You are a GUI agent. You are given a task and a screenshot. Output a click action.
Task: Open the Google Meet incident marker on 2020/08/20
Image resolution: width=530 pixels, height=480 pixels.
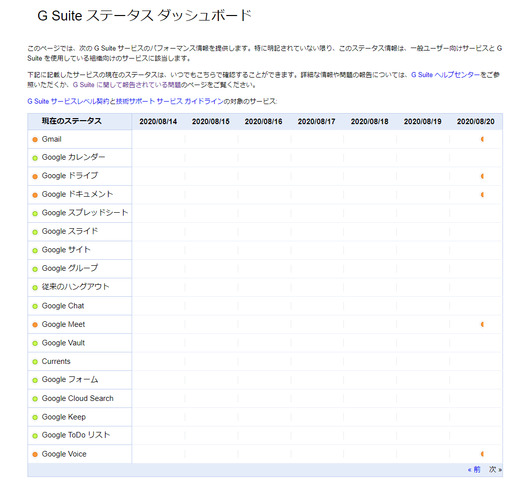click(x=482, y=325)
